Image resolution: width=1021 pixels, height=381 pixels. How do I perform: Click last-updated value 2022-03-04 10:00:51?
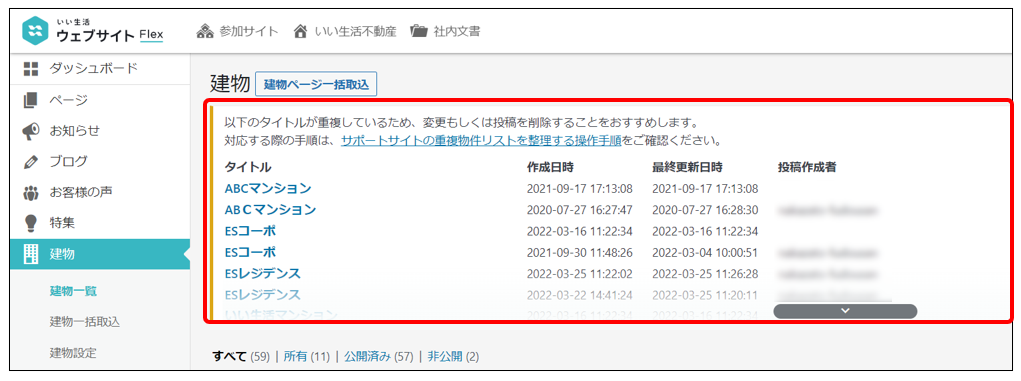click(x=705, y=253)
